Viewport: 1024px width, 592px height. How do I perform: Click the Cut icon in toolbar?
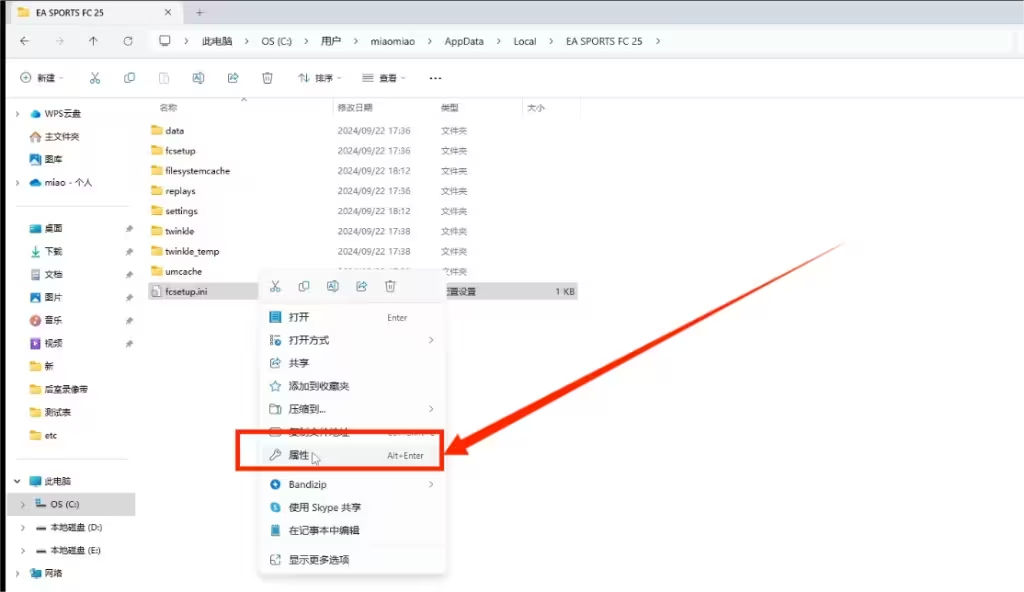(95, 78)
